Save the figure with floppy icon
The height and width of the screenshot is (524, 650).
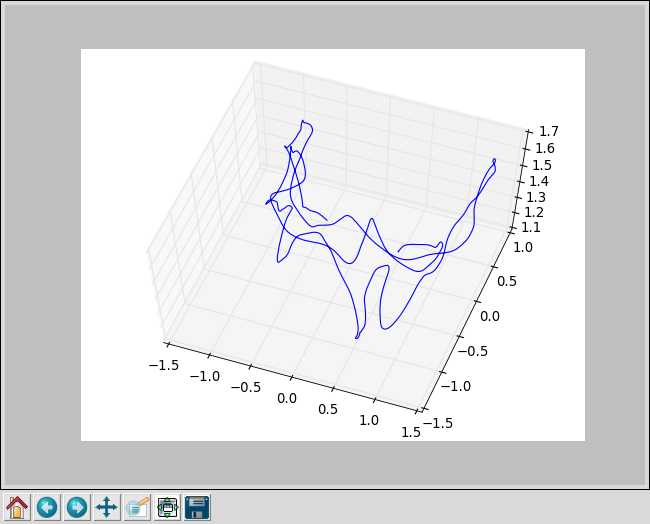[197, 507]
